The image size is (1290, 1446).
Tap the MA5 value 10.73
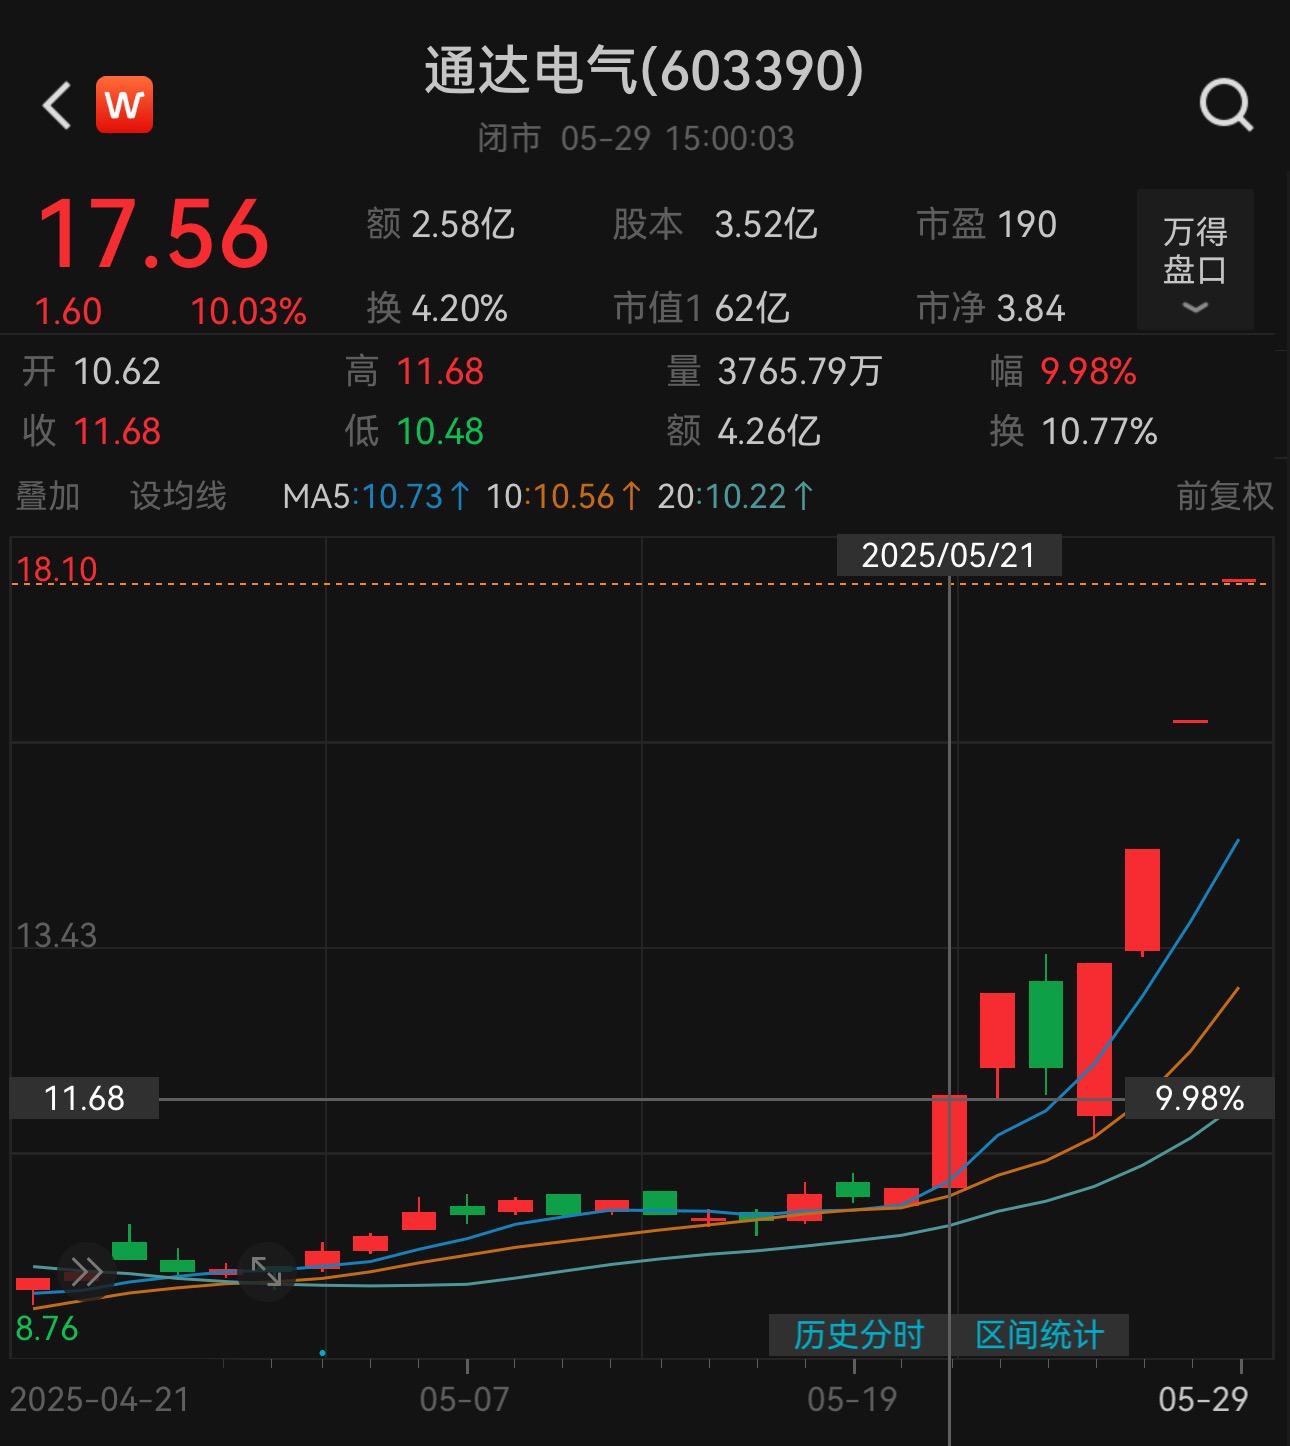401,496
